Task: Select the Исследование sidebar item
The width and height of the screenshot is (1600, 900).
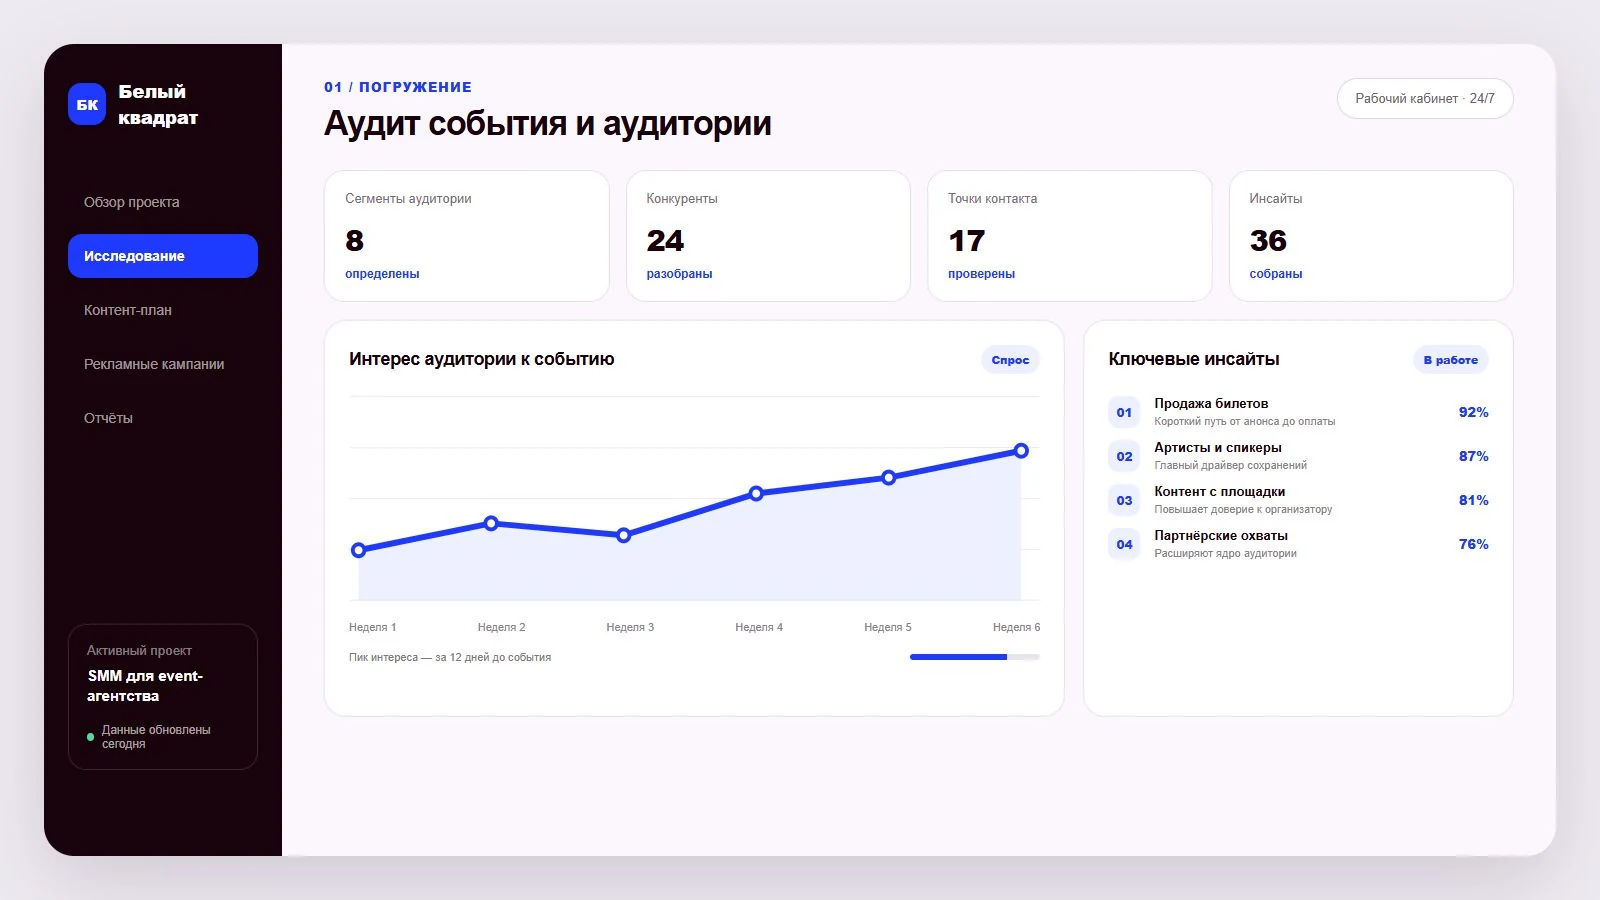Action: coord(163,256)
